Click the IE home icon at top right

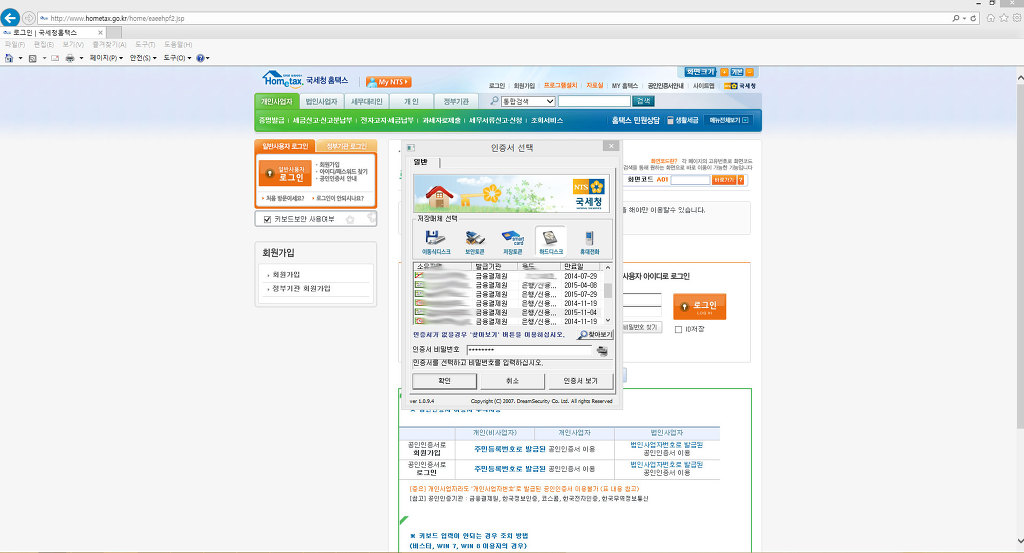991,18
